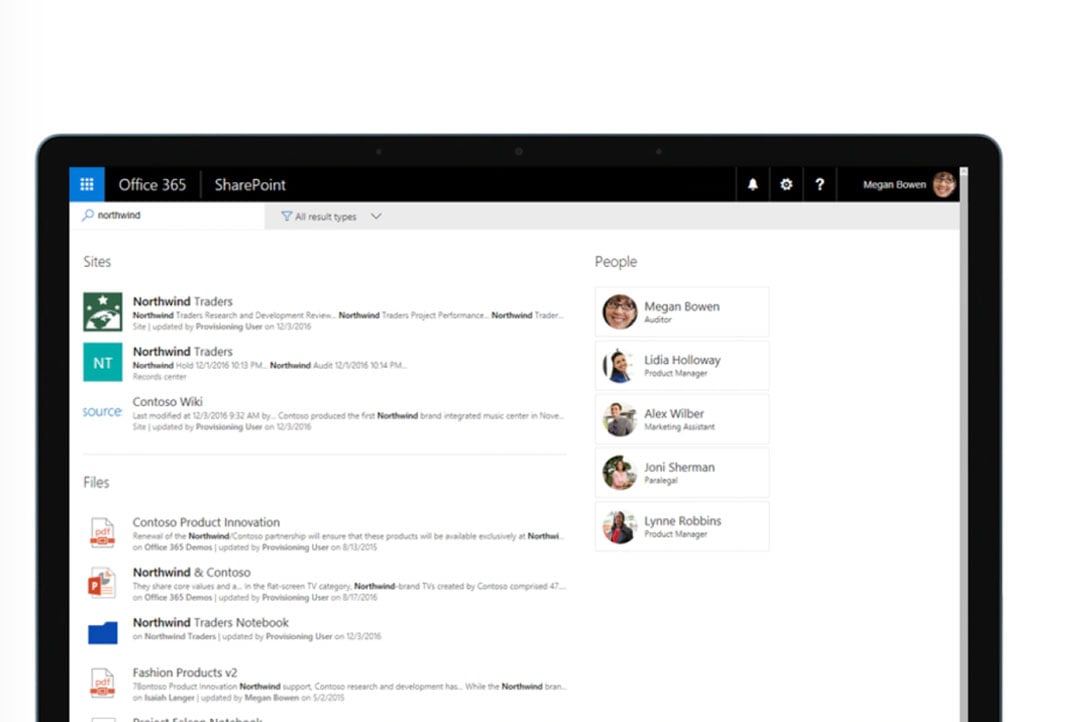The width and height of the screenshot is (1078, 722).
Task: Open Northwind & Contoso file
Action: tap(191, 572)
